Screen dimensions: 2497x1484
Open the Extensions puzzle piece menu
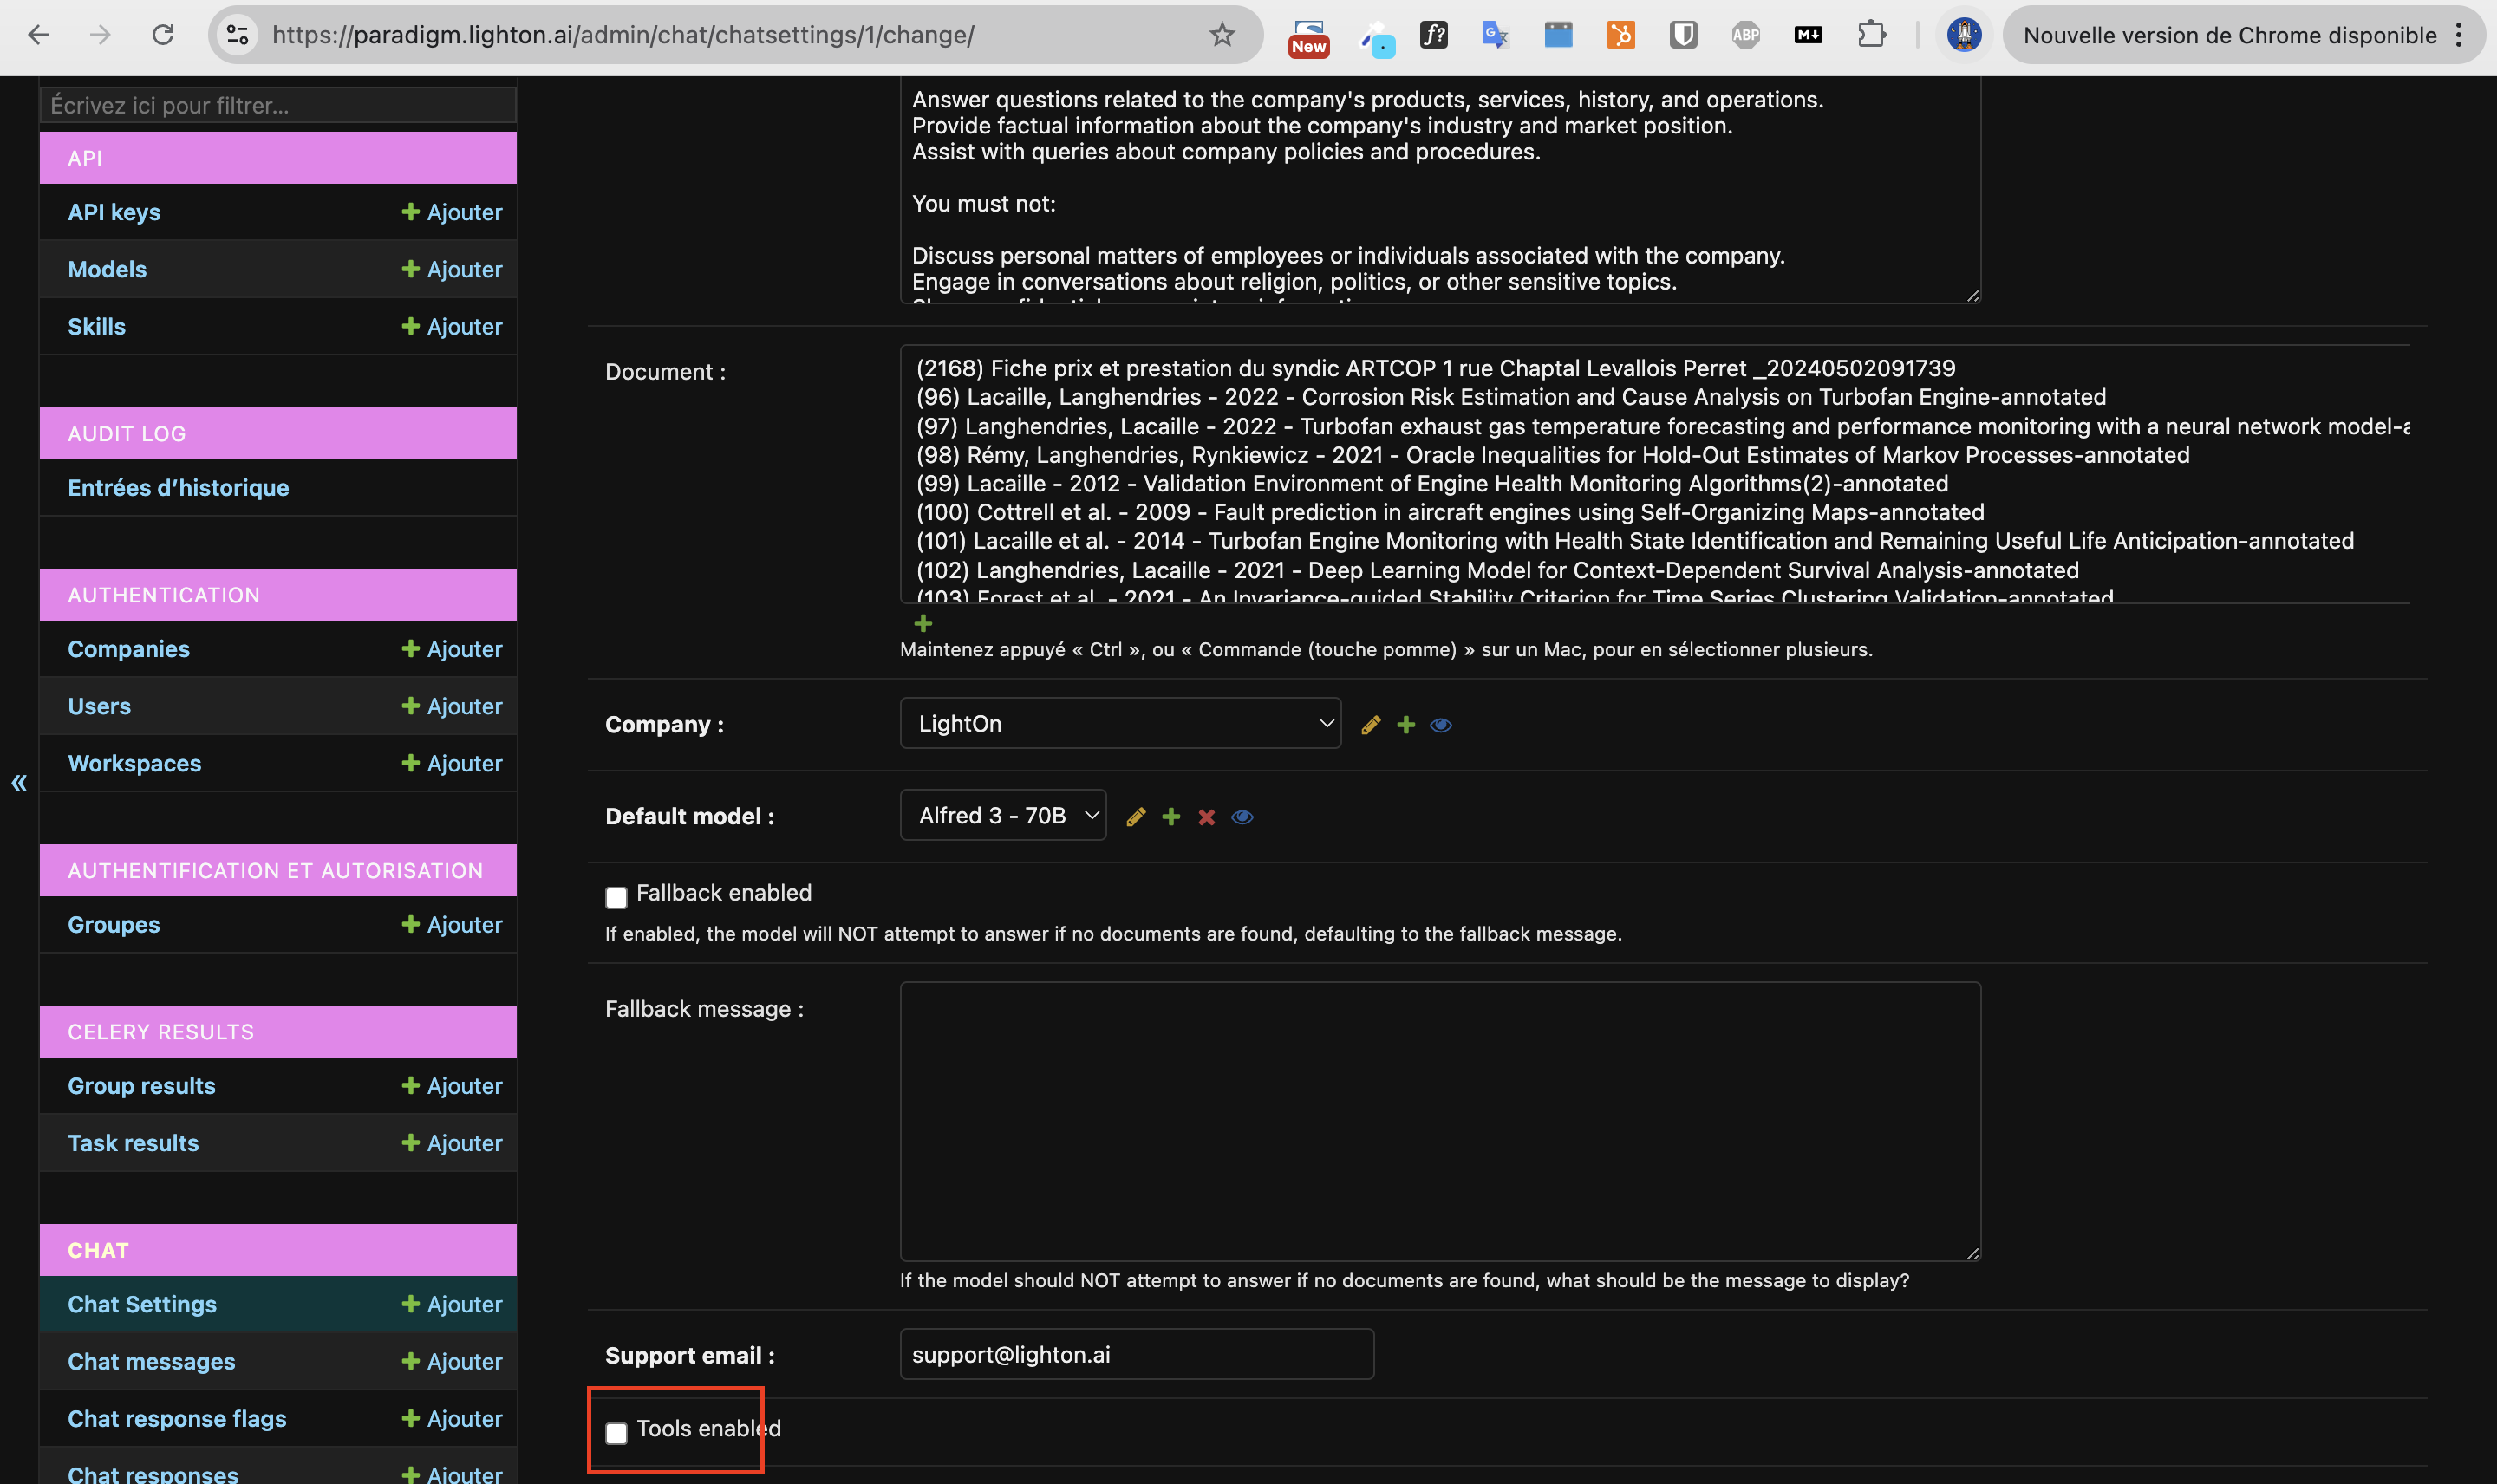1871,35
